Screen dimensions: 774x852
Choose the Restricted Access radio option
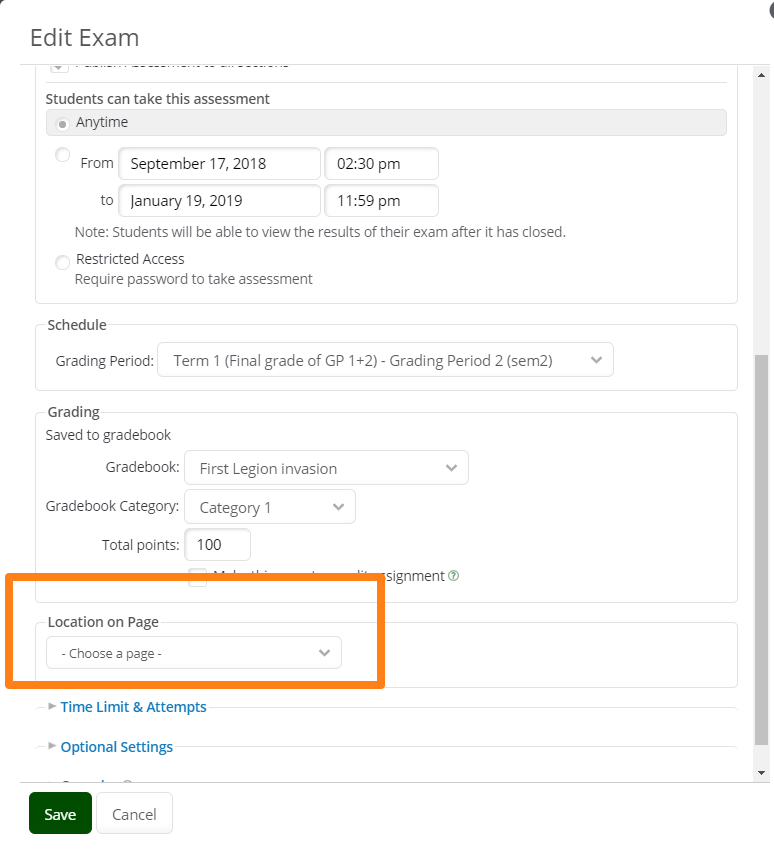[x=63, y=261]
